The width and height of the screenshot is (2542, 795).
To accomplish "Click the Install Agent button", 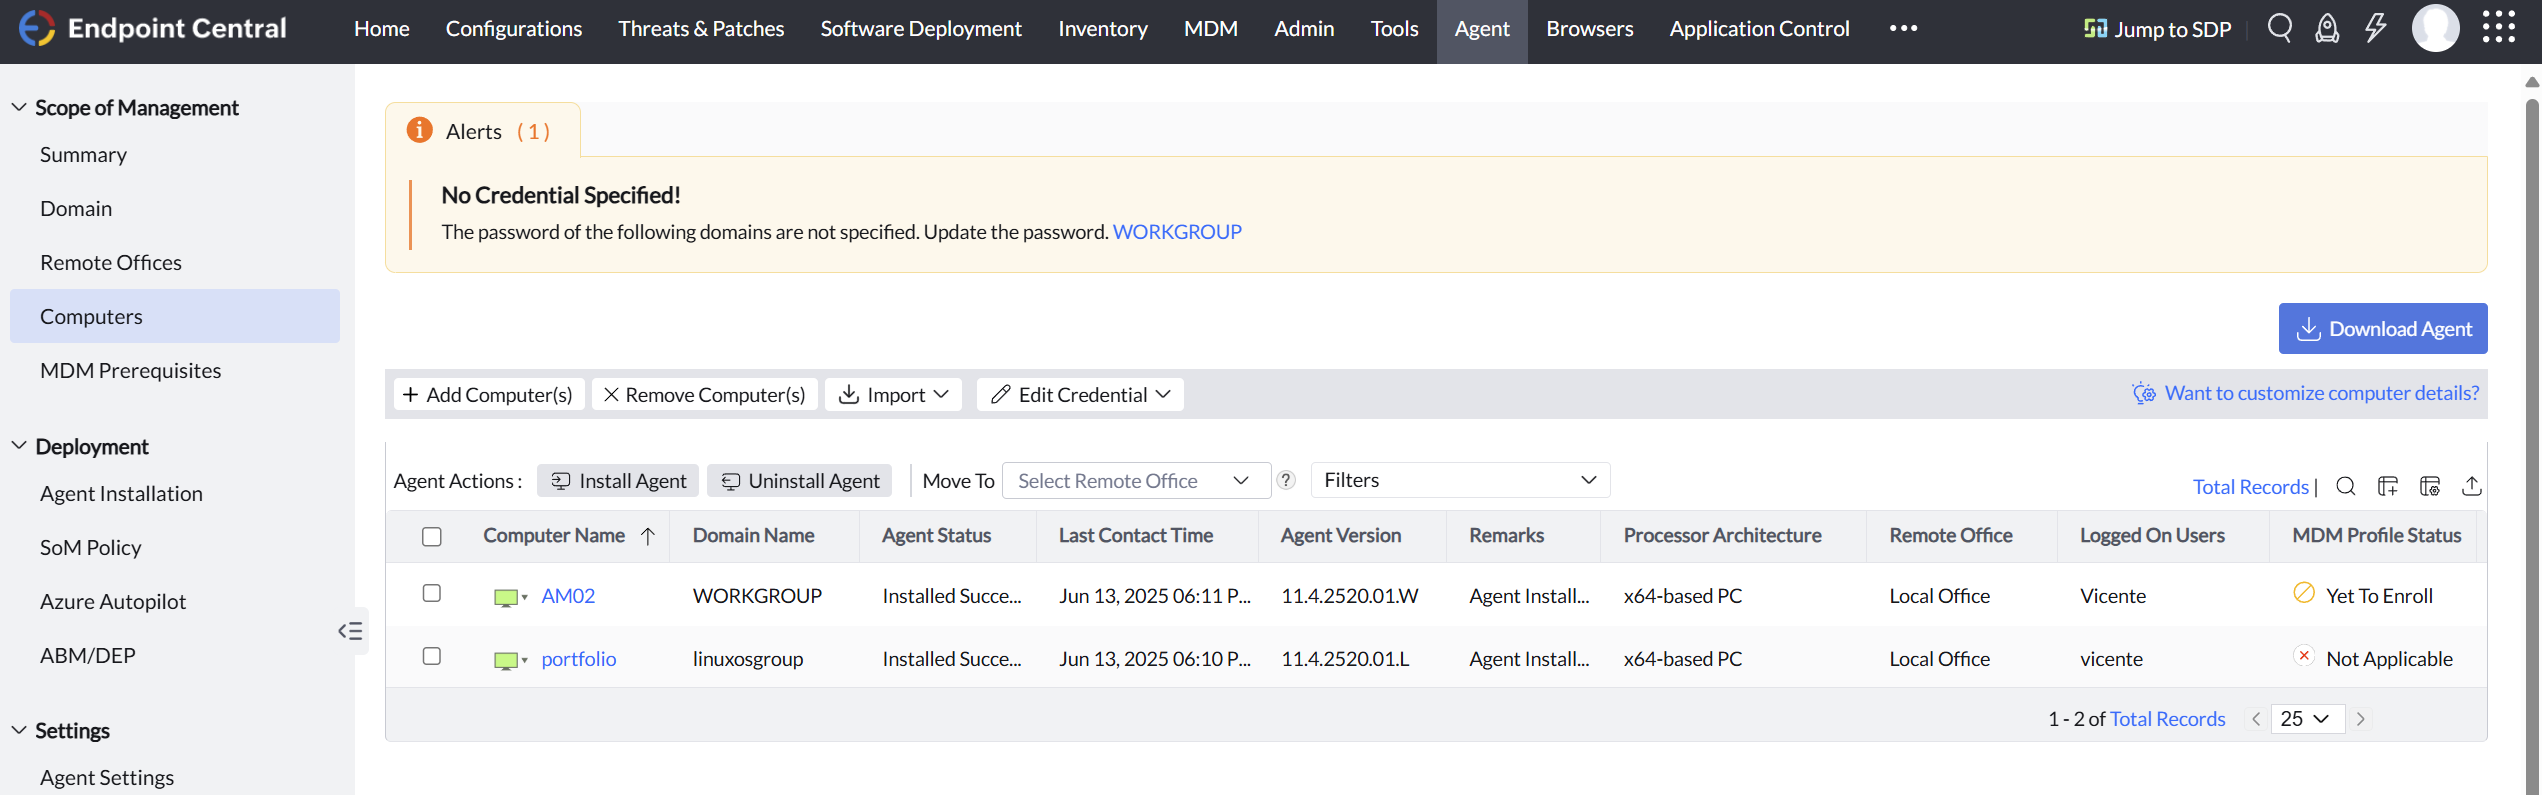I will pos(618,481).
